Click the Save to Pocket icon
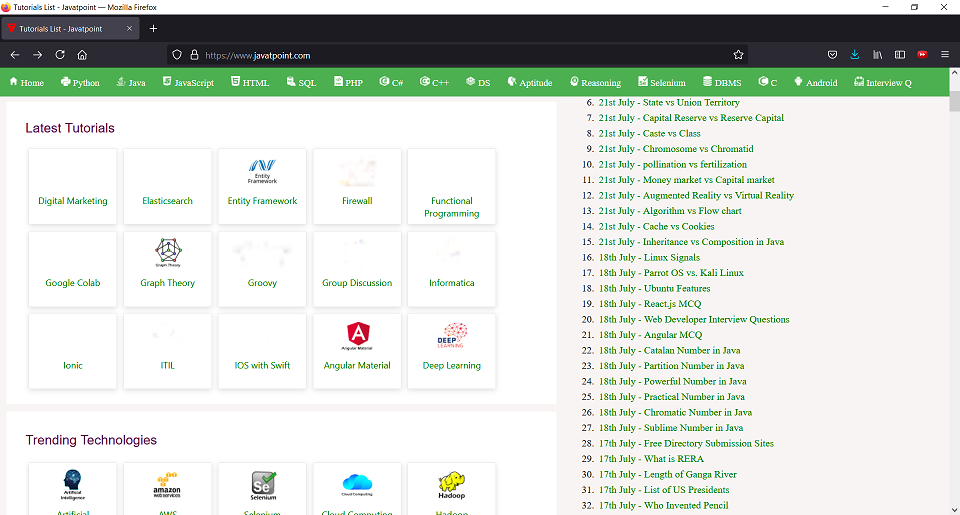The height and width of the screenshot is (515, 960). pos(832,55)
